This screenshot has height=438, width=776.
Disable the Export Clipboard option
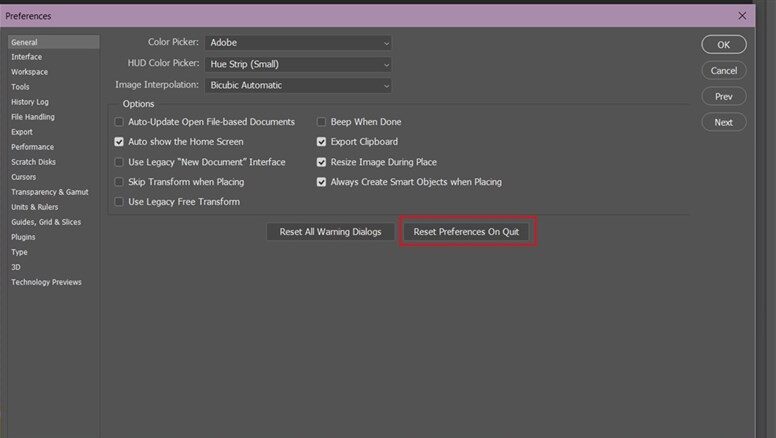322,142
